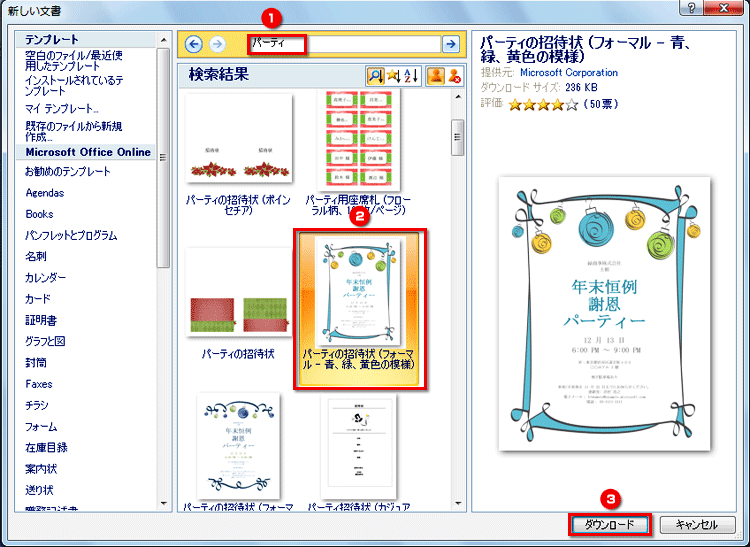Select 証明書 category
This screenshot has width=750, height=547.
[41, 320]
